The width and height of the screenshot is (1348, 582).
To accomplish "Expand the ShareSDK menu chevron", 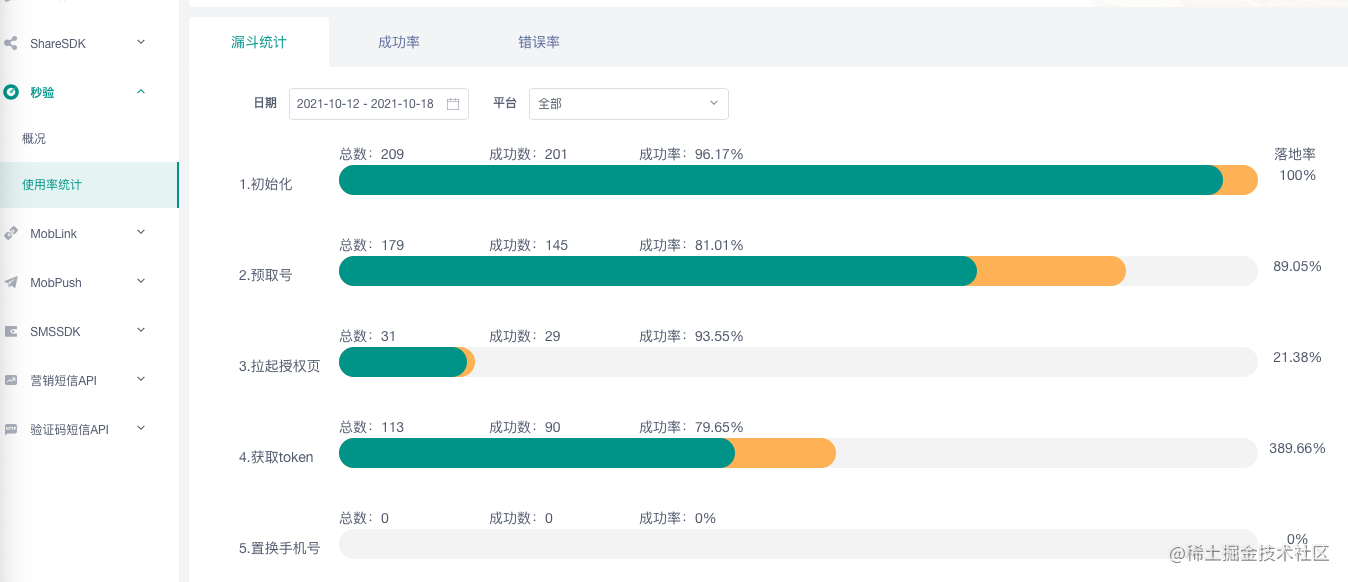I will [141, 42].
